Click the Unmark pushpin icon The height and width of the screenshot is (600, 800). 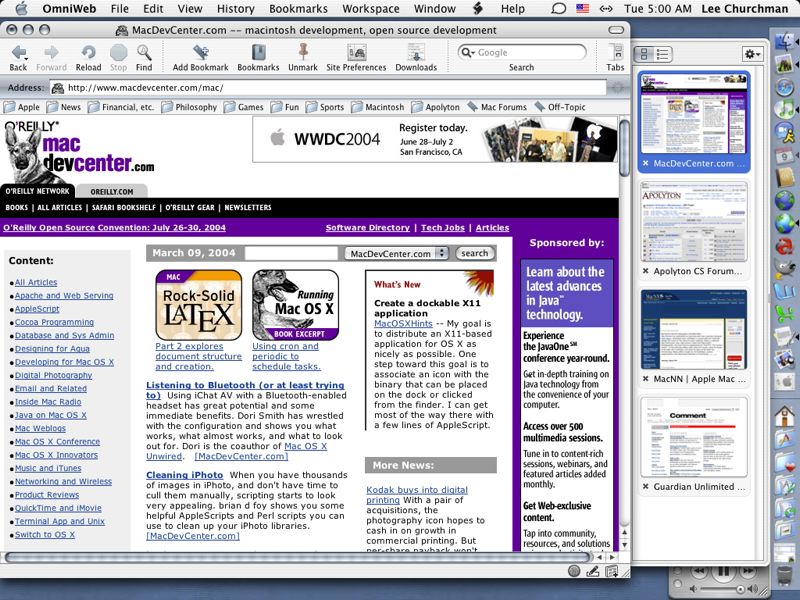(x=303, y=54)
